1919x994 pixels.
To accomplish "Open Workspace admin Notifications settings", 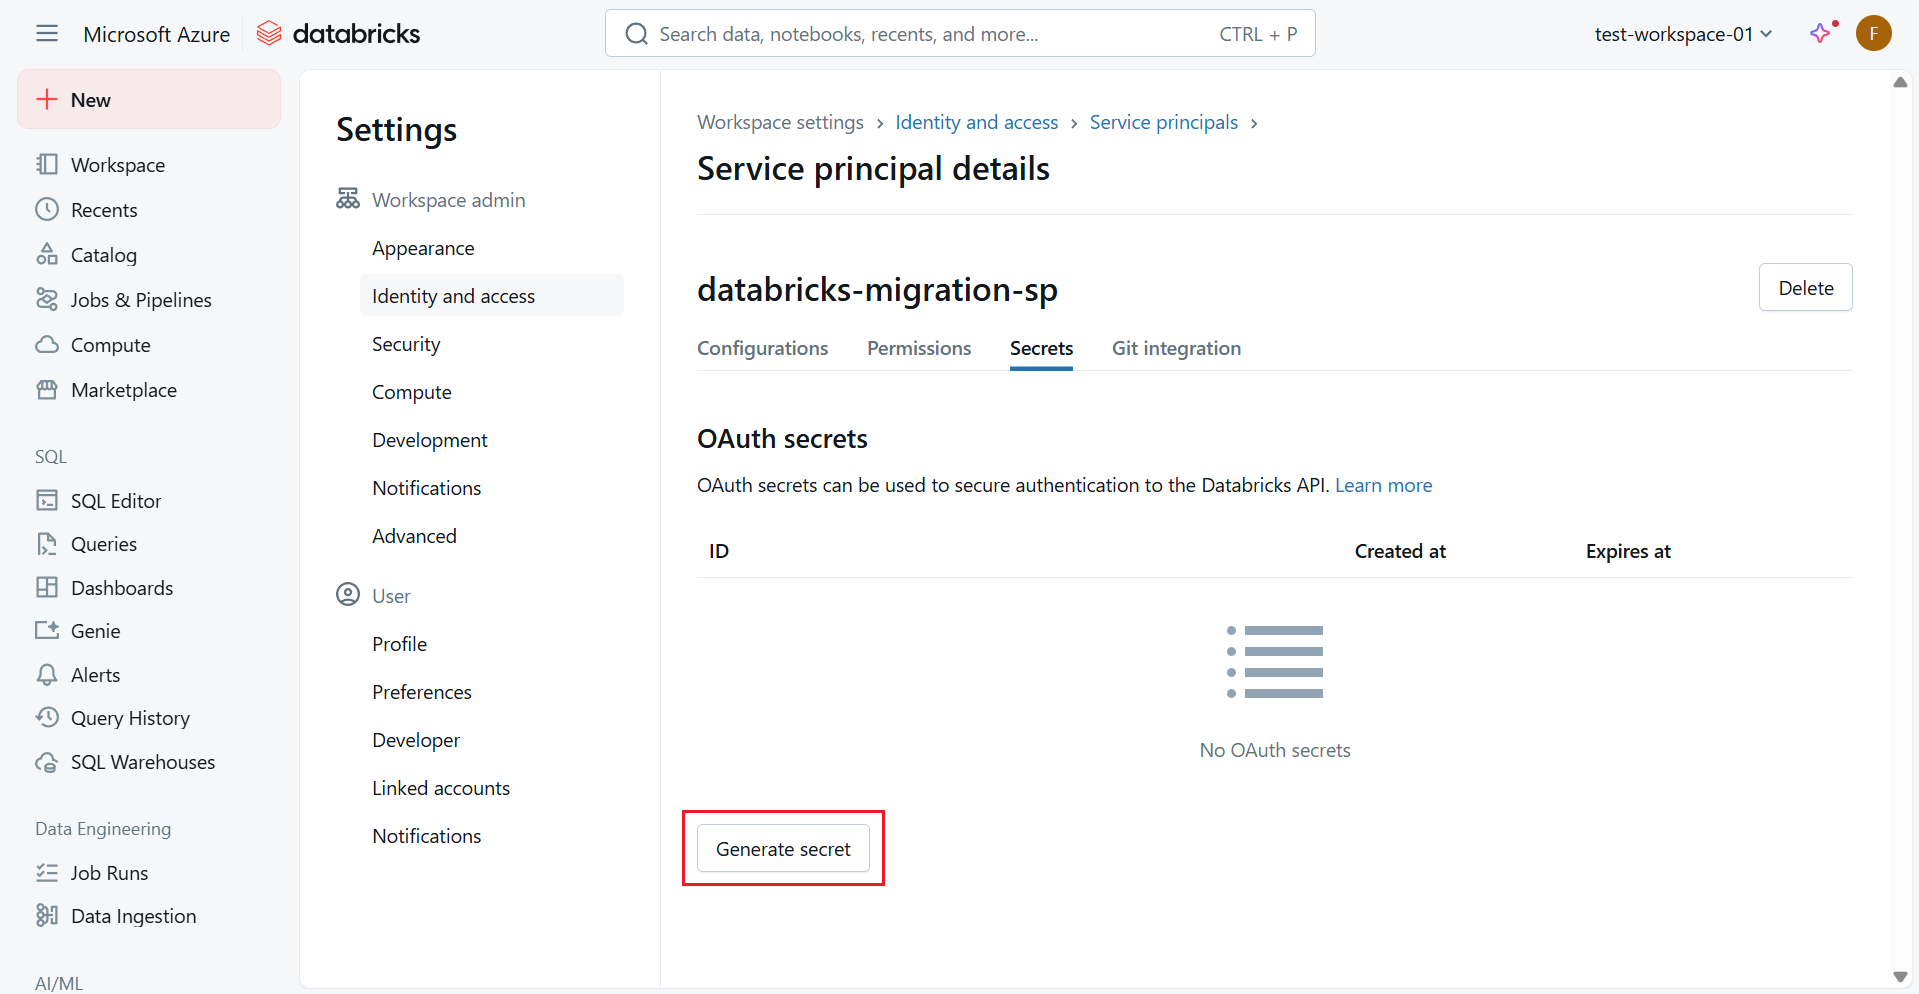I will 492,488.
